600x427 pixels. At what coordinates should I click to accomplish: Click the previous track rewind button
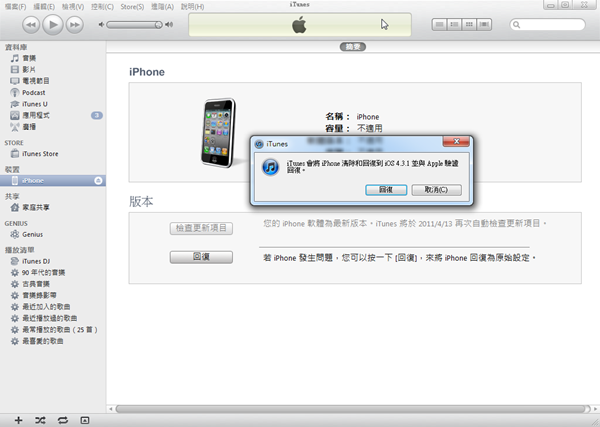tap(31, 25)
